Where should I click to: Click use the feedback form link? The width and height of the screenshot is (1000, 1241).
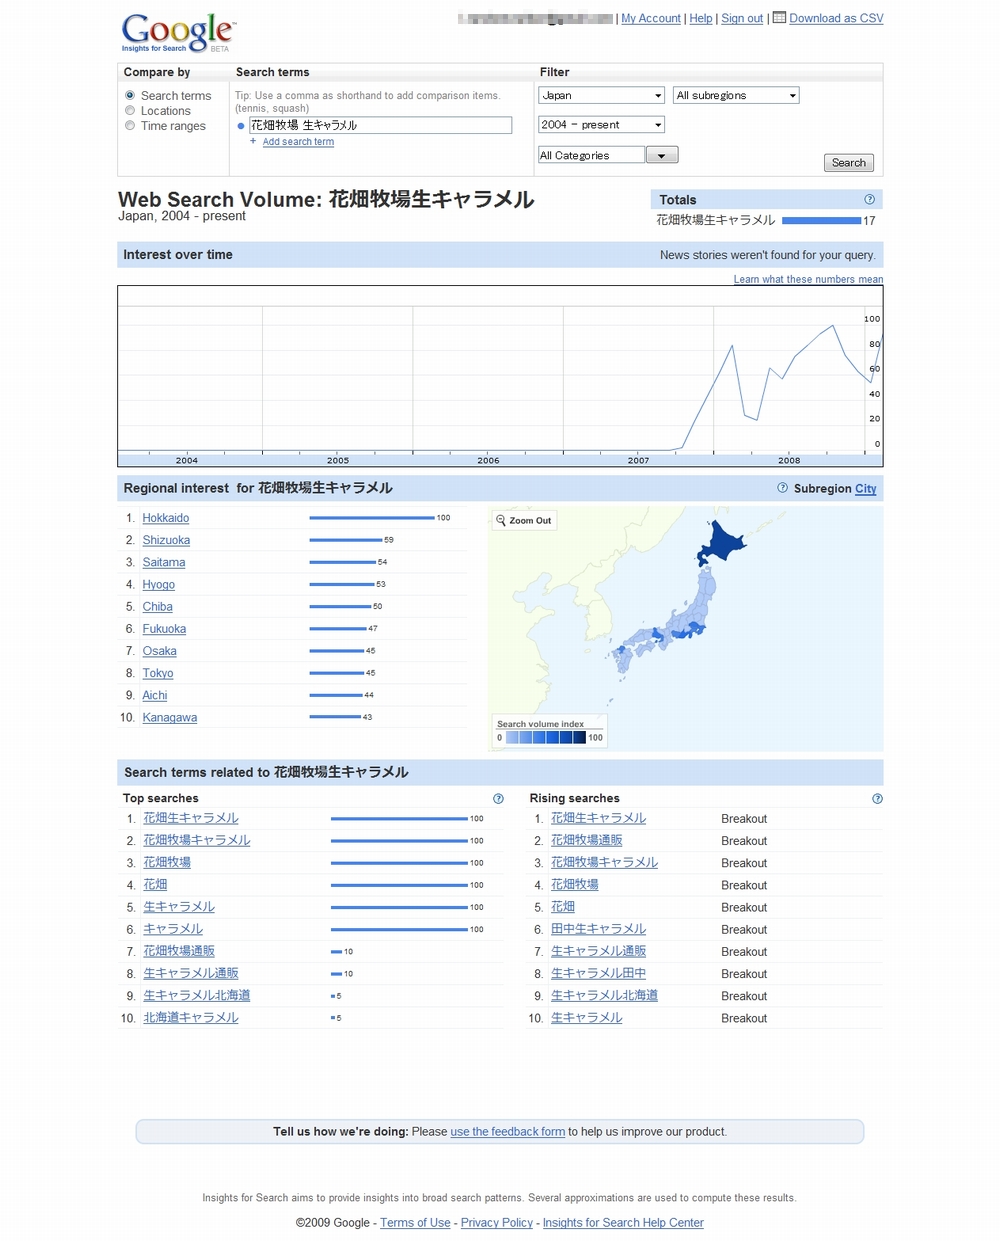[x=508, y=1132]
